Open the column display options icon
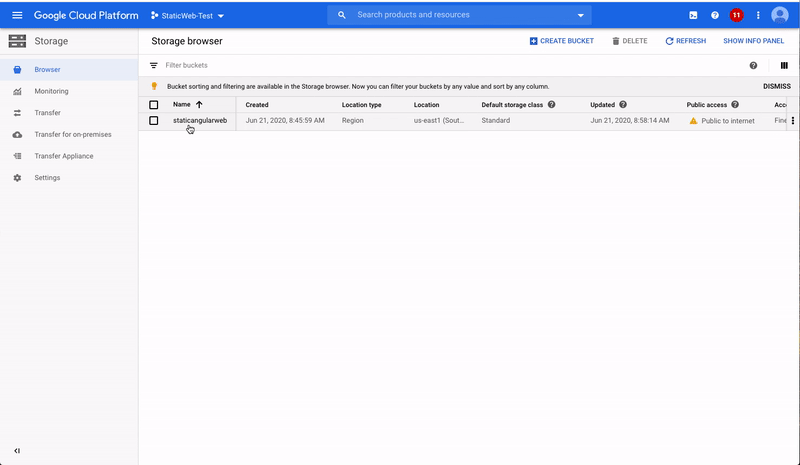Screen dimensions: 800x465 tap(784, 65)
